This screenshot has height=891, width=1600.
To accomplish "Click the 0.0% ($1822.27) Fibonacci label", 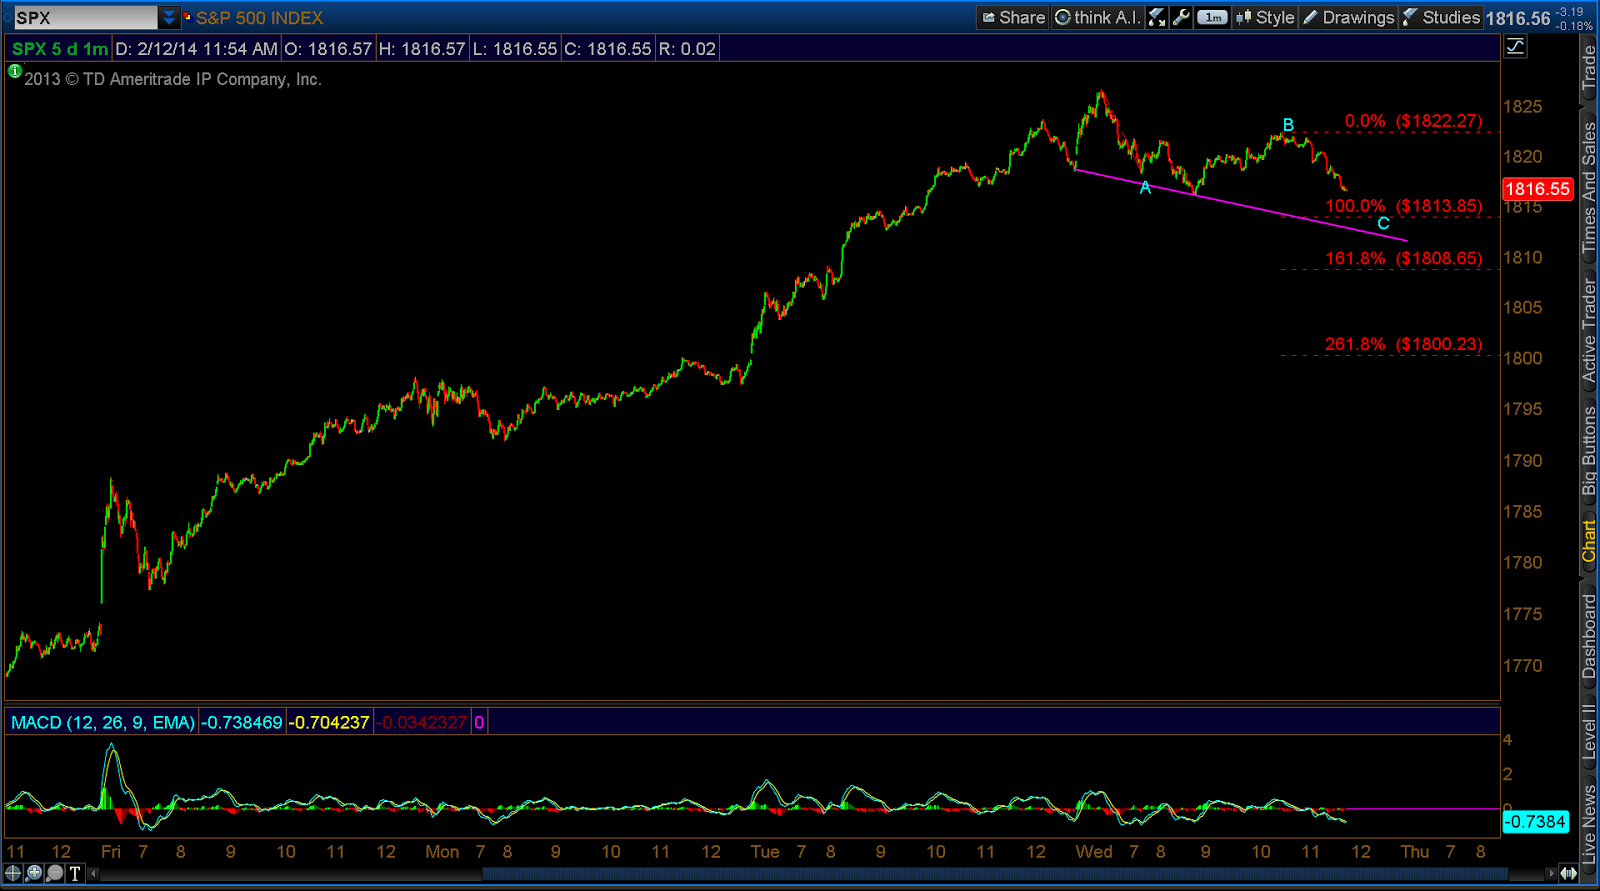I will tap(1413, 121).
